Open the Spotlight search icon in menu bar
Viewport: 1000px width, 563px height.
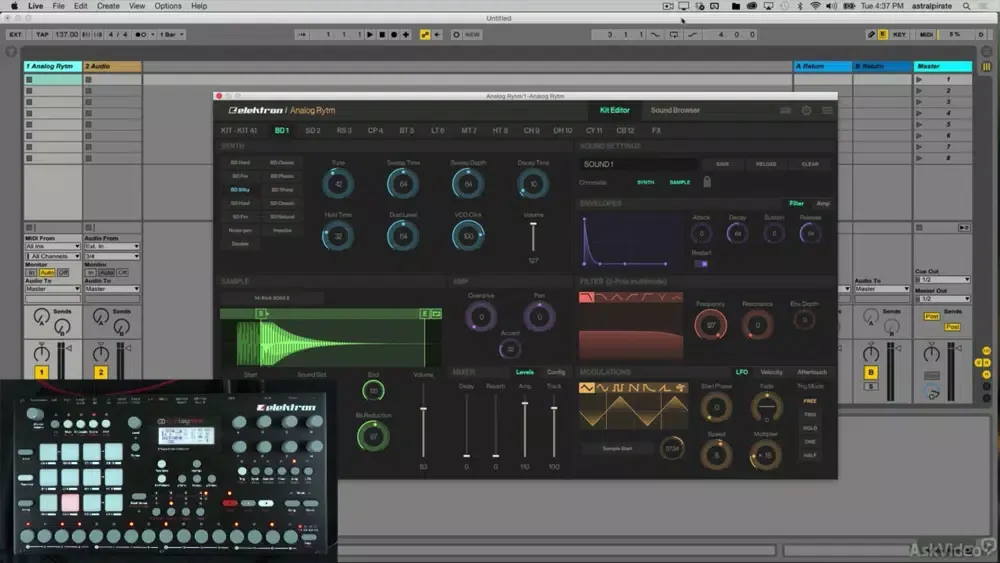967,6
